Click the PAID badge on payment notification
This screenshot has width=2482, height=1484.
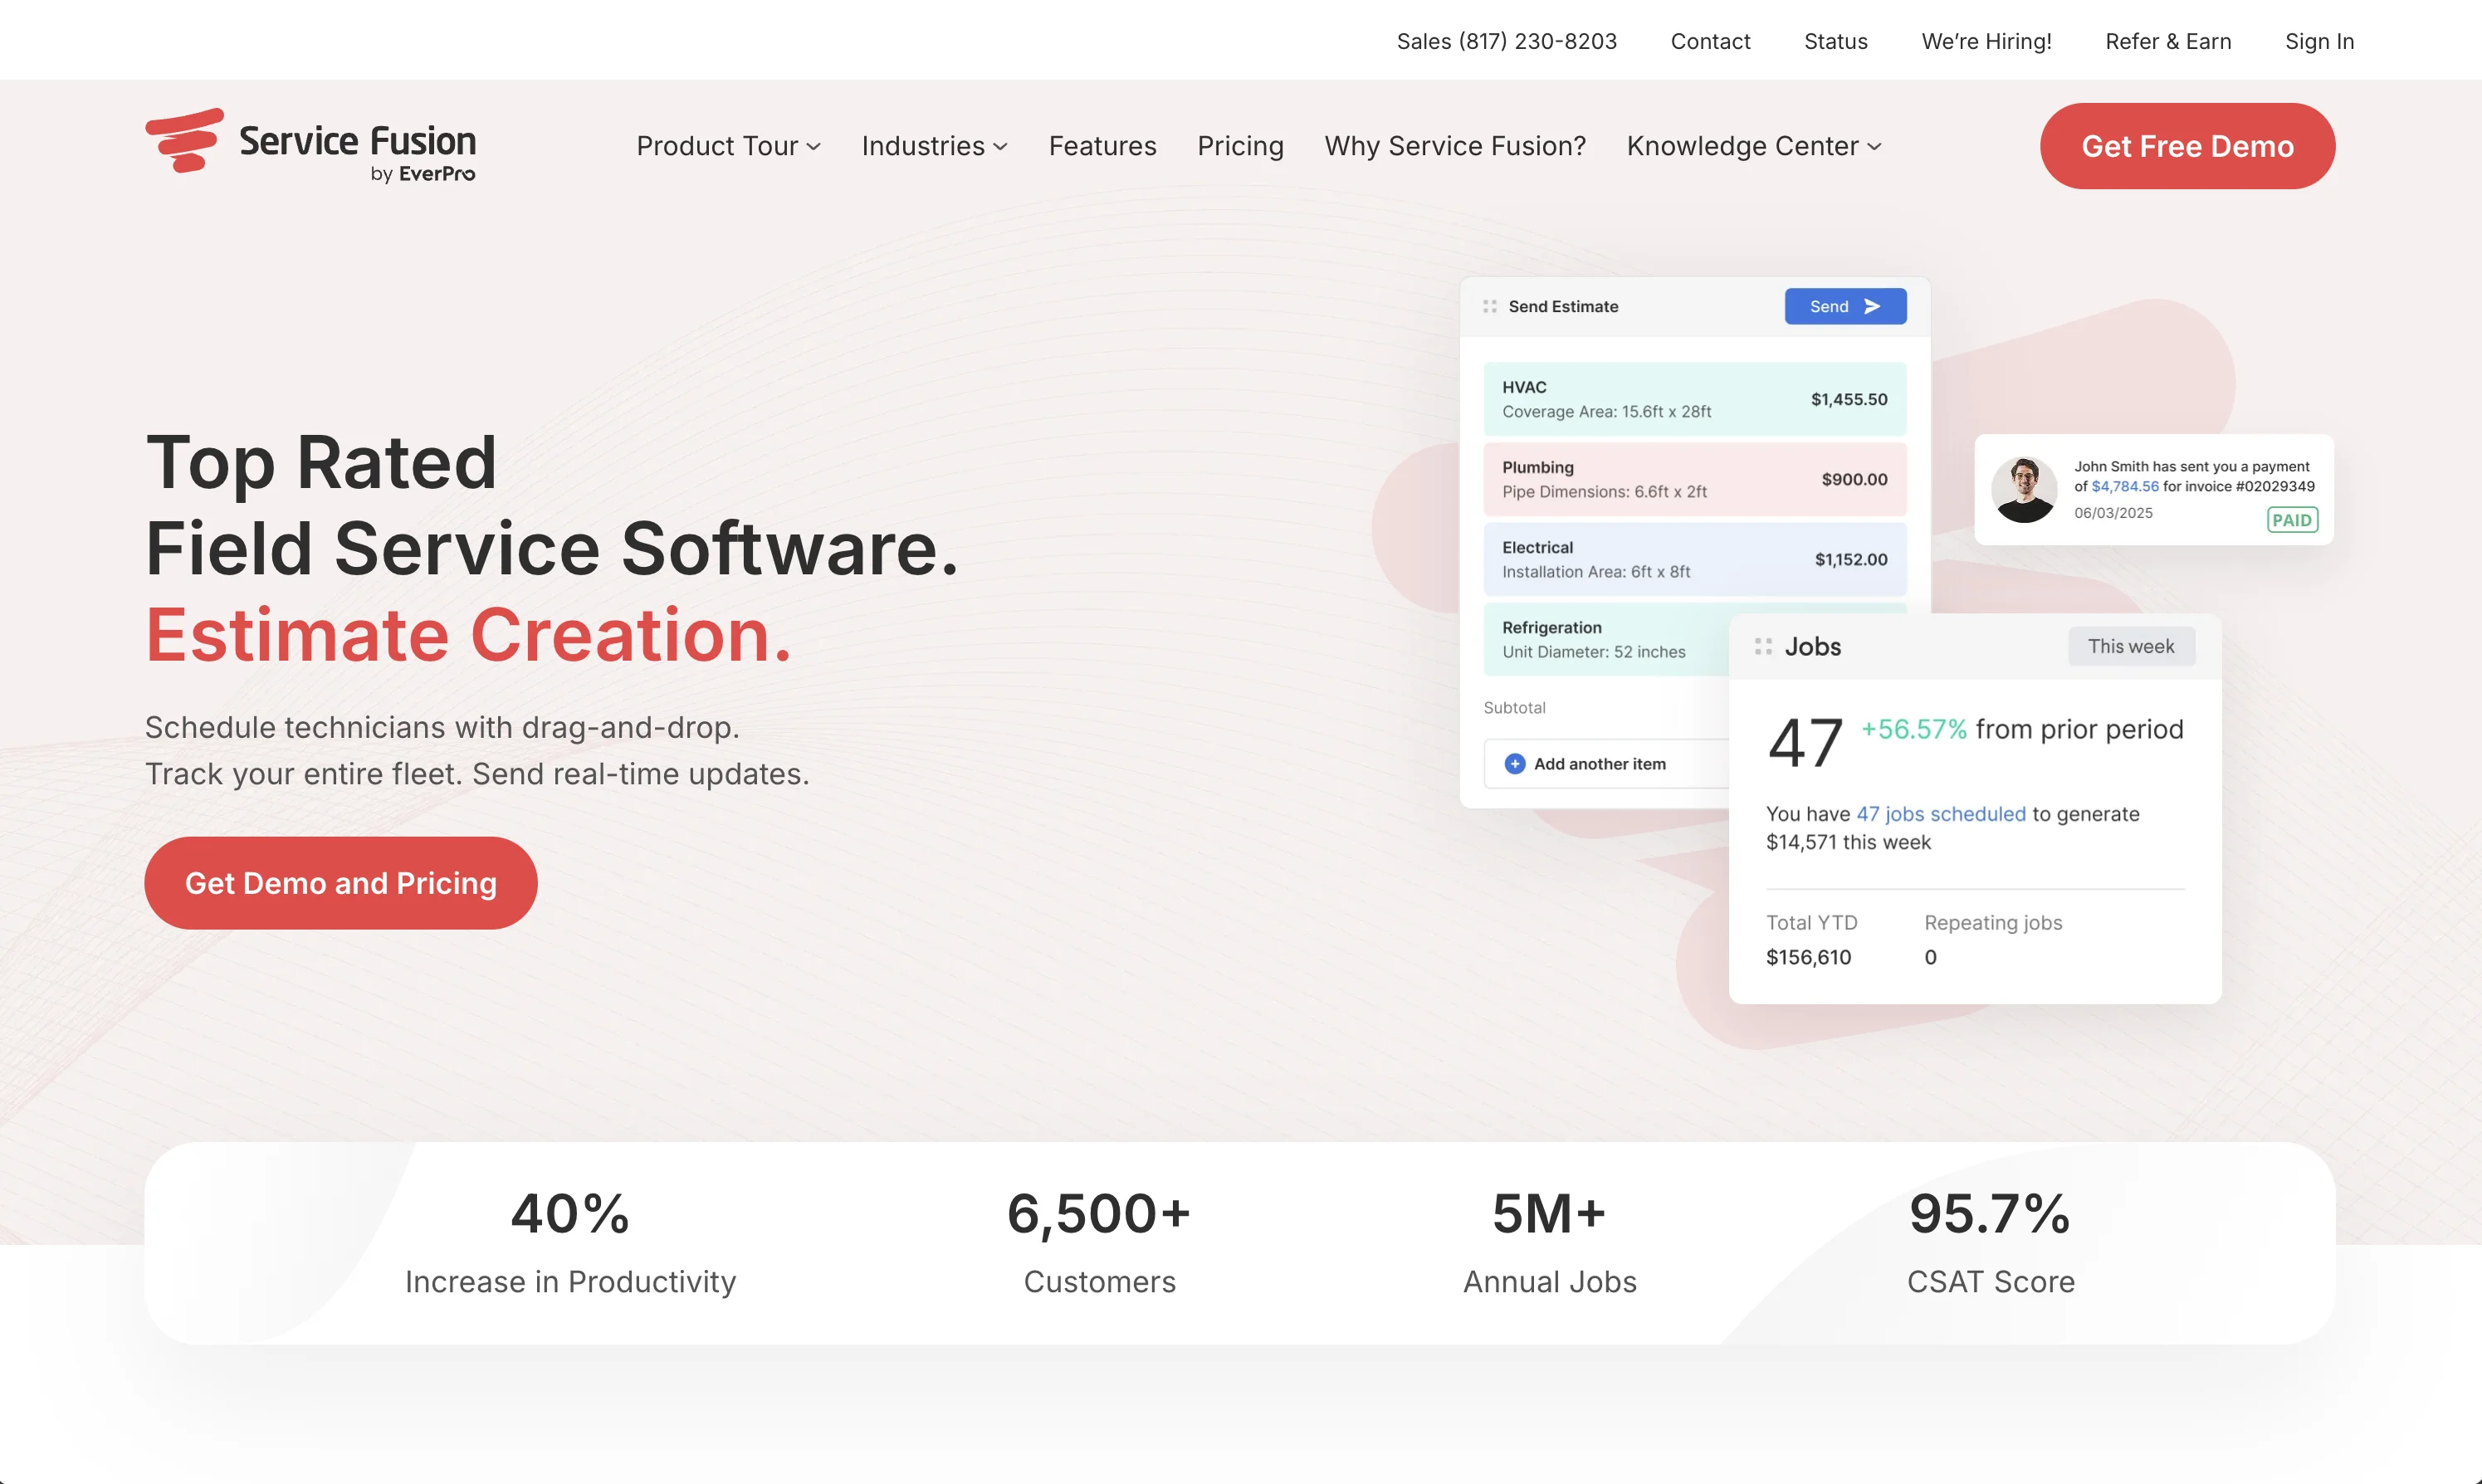point(2292,520)
